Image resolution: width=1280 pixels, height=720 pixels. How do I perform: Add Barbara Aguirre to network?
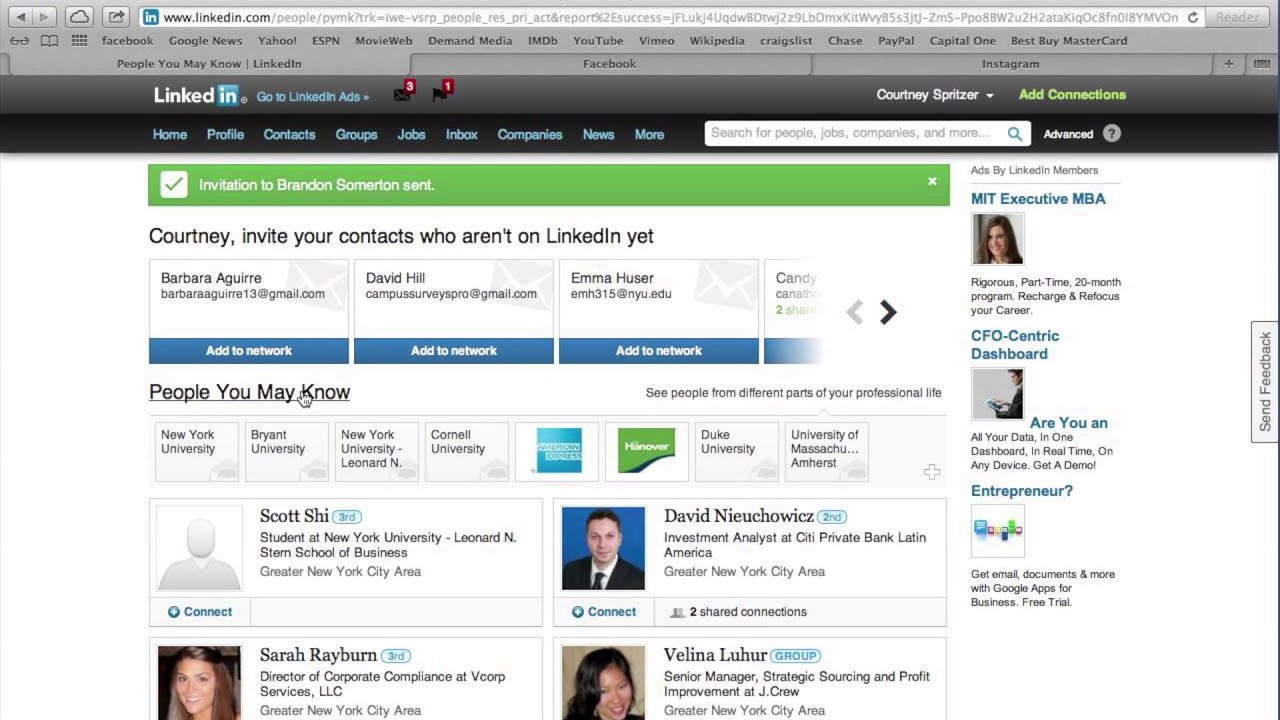(249, 351)
